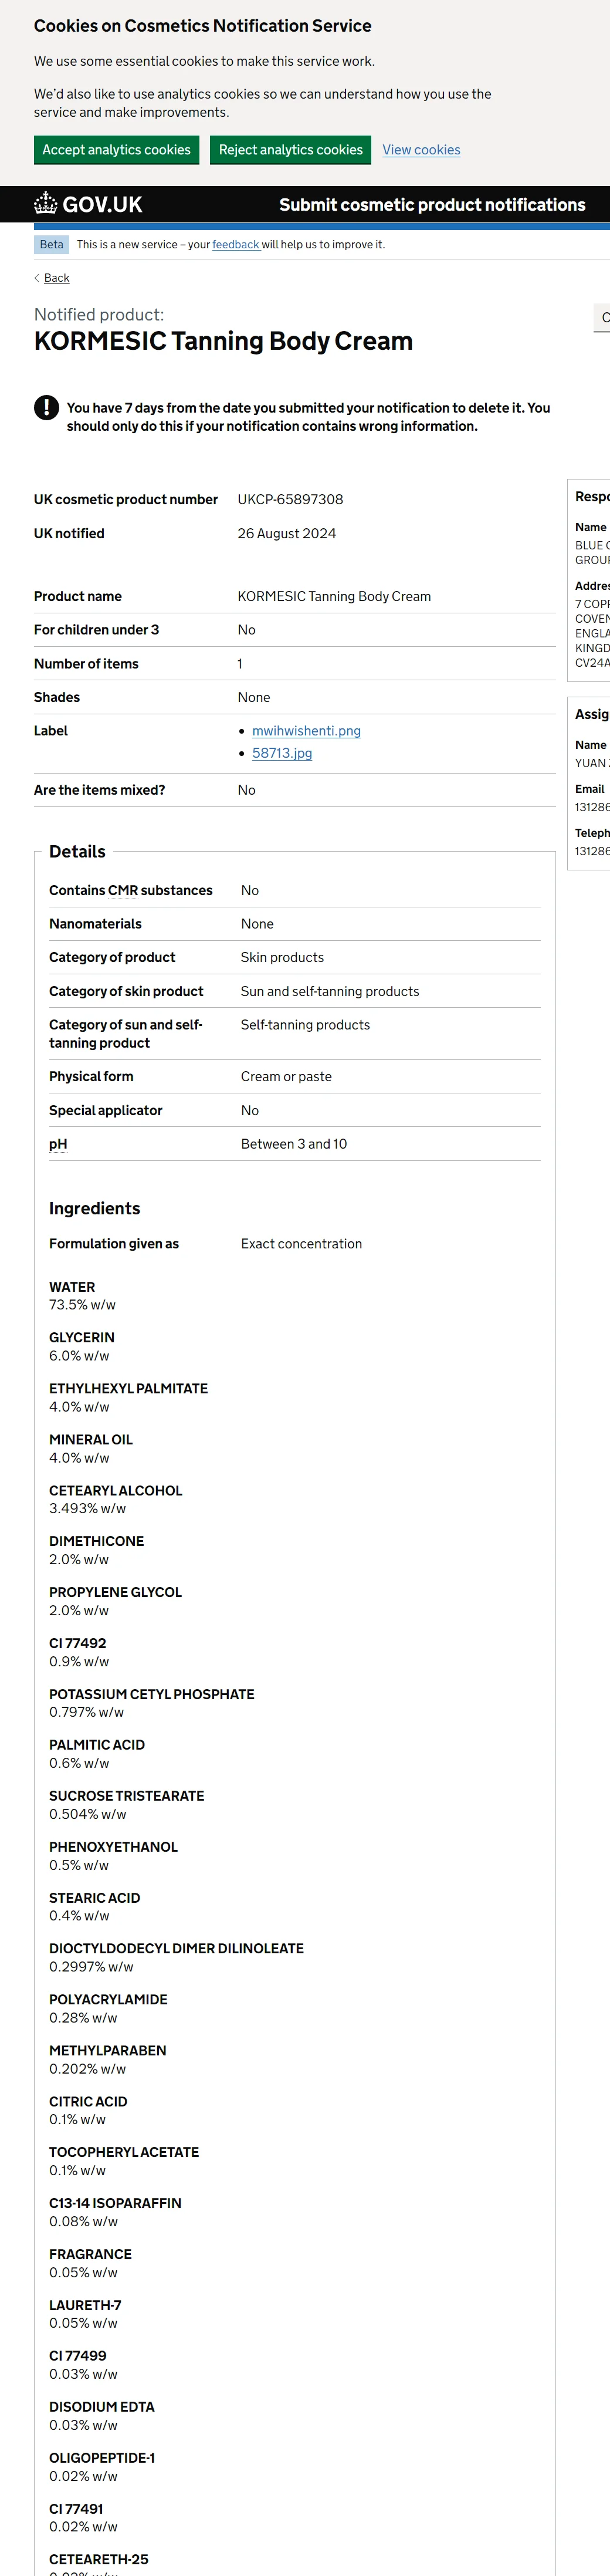Click the Beta phase tag
The image size is (610, 2576).
51,244
